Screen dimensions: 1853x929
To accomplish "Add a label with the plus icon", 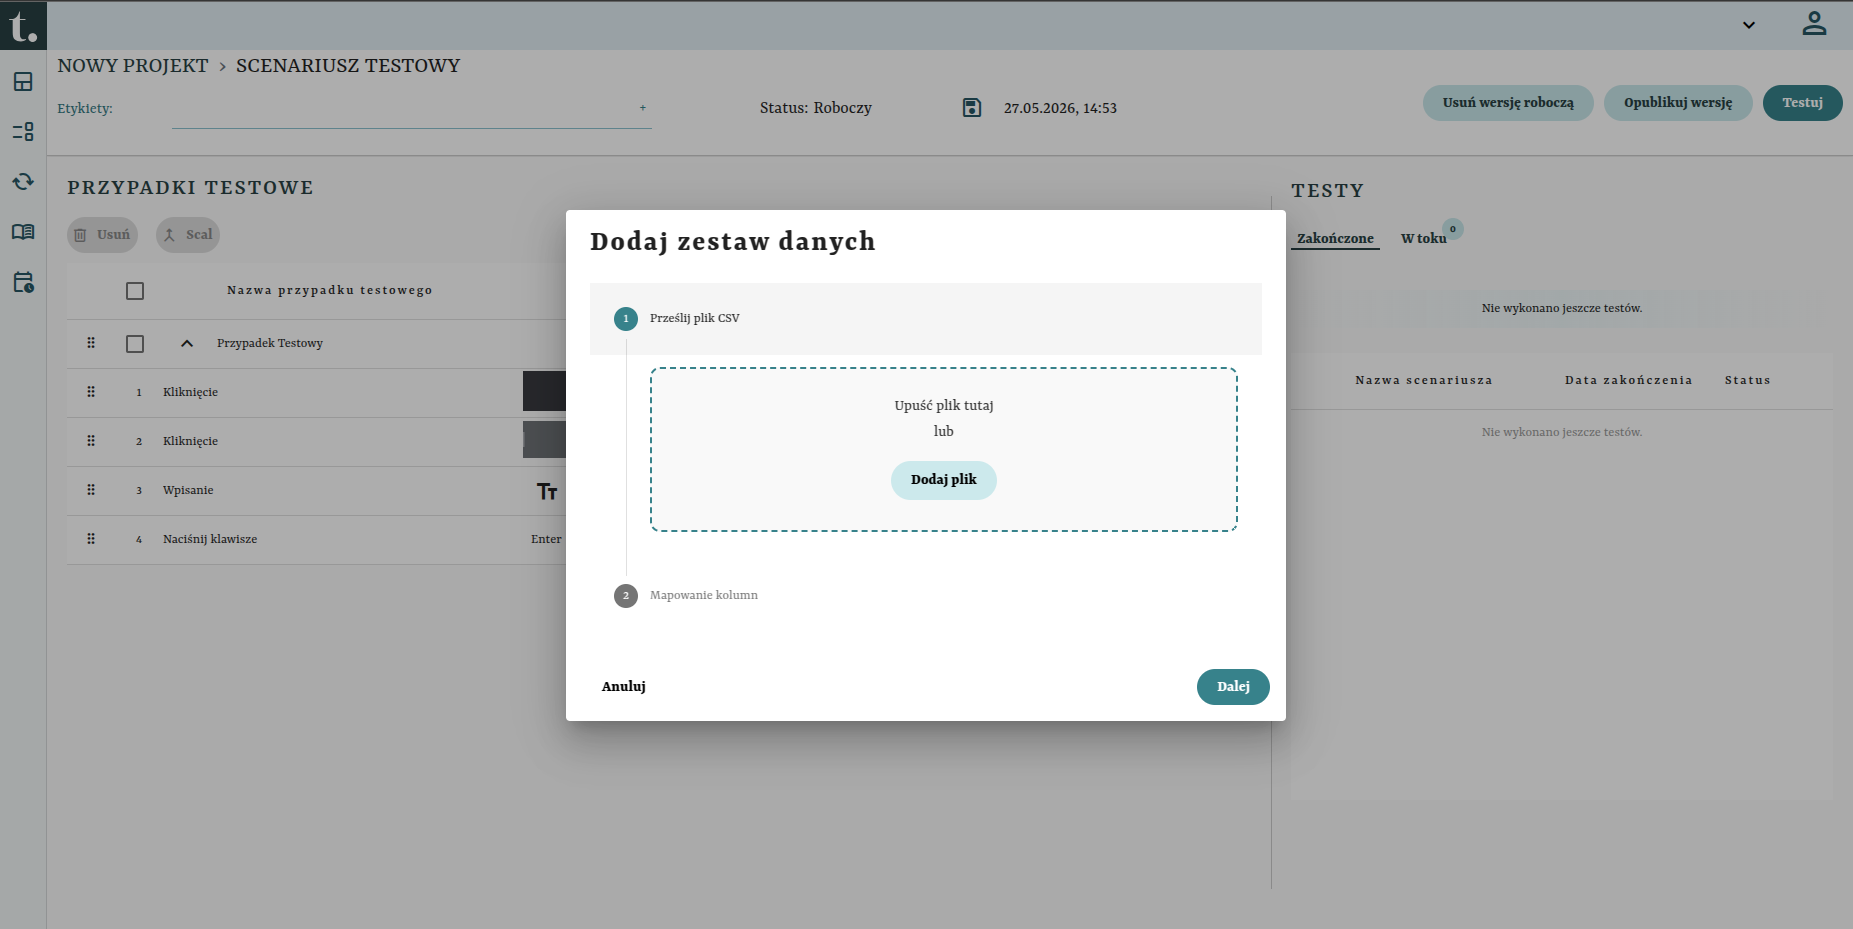I will 643,108.
